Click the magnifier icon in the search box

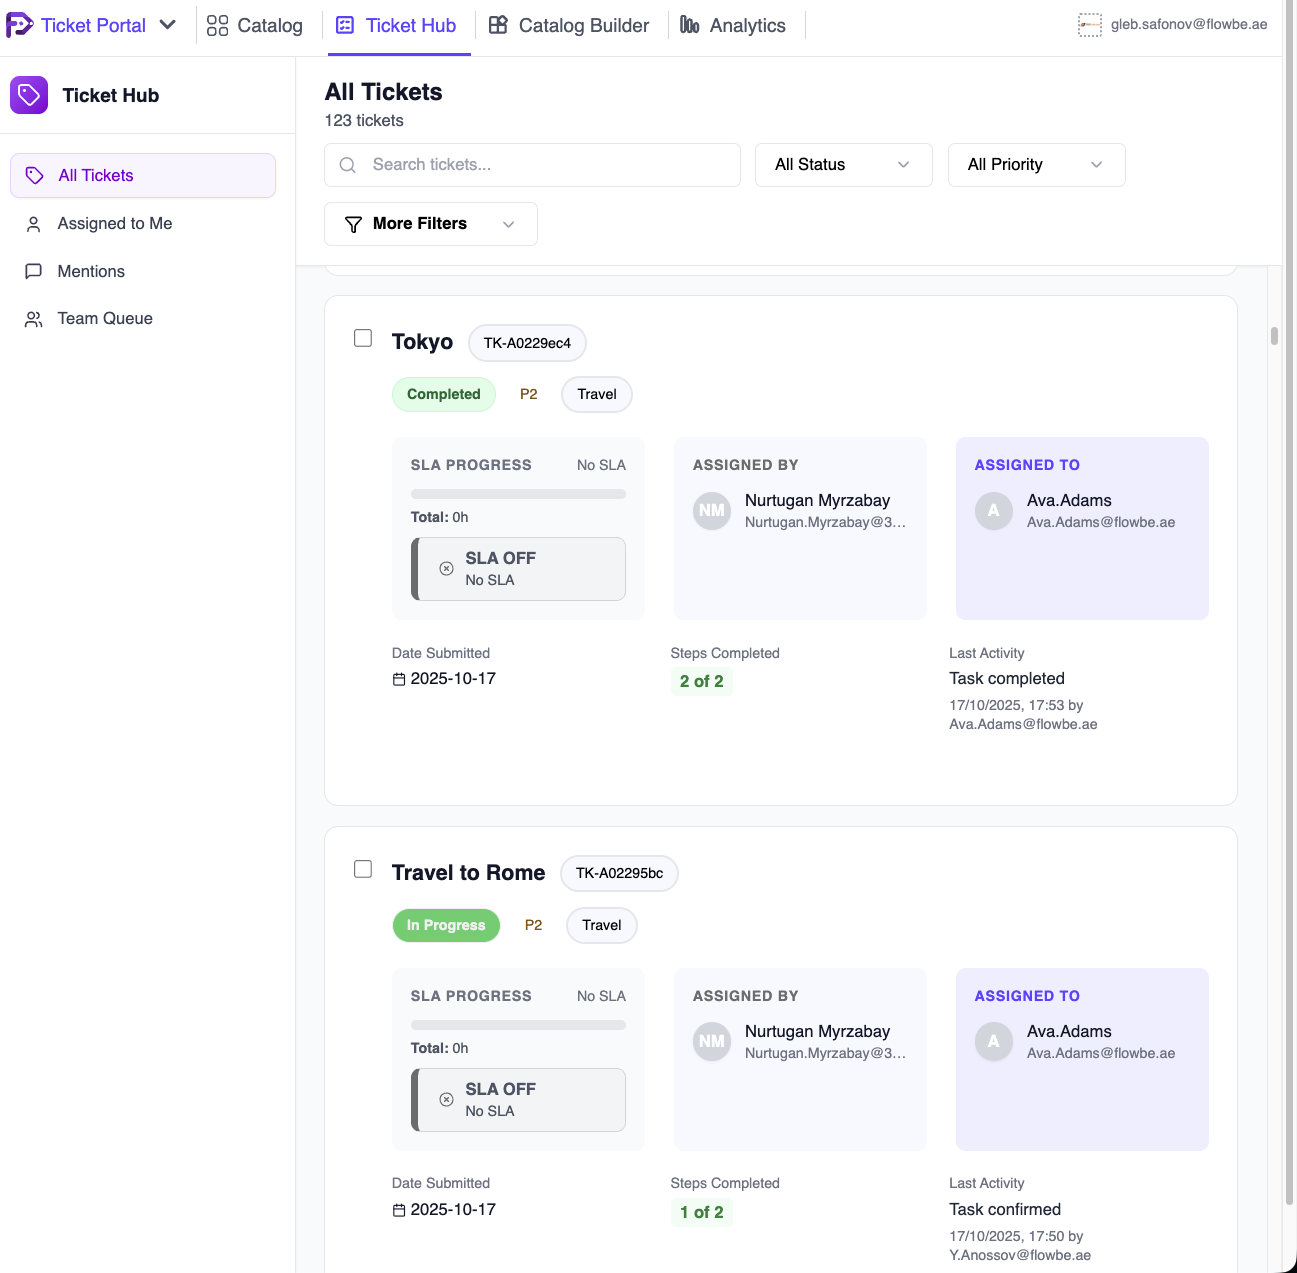click(348, 165)
